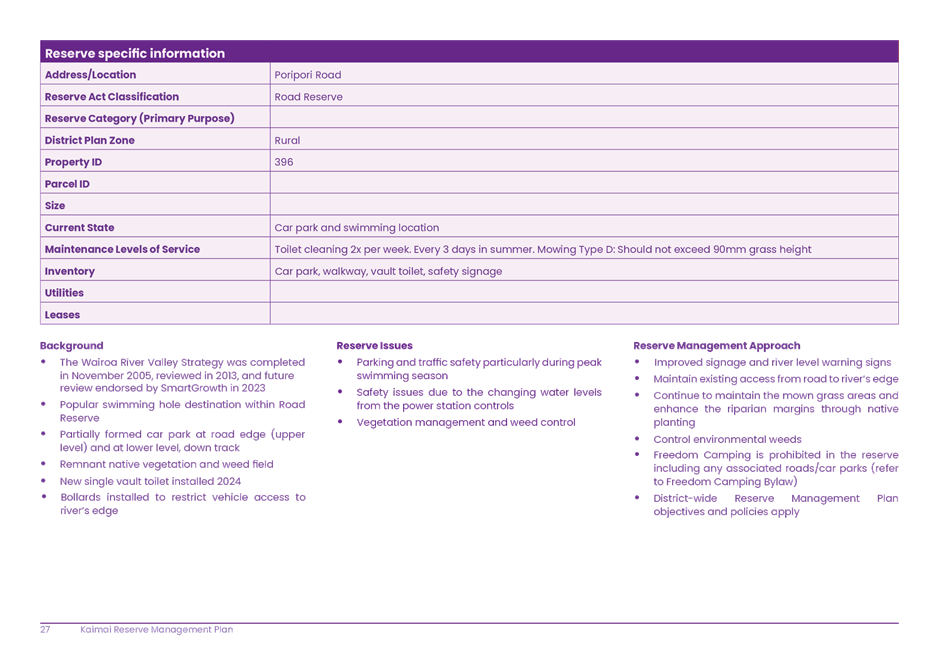
Task: Click the "Road Reserve" classification value
Action: 308,97
